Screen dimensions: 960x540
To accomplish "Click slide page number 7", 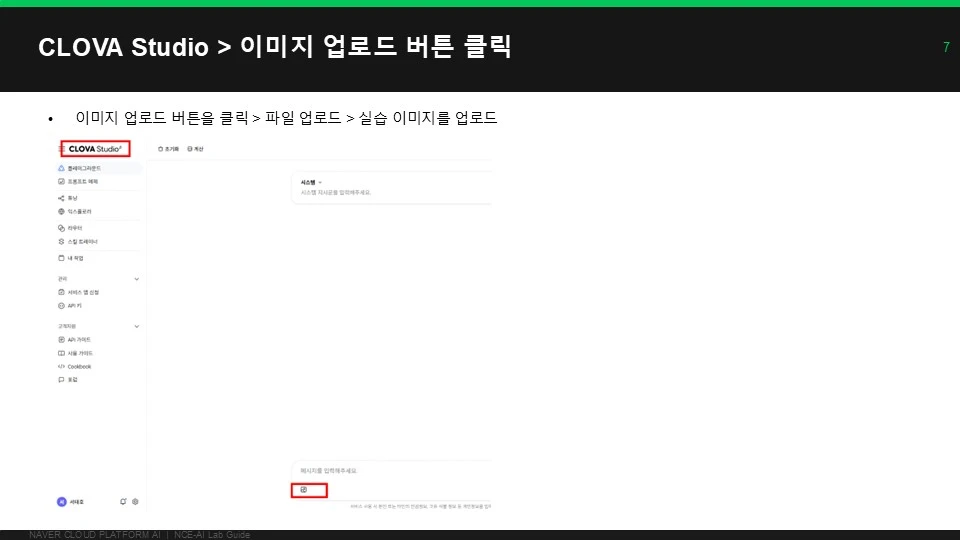I will [947, 47].
